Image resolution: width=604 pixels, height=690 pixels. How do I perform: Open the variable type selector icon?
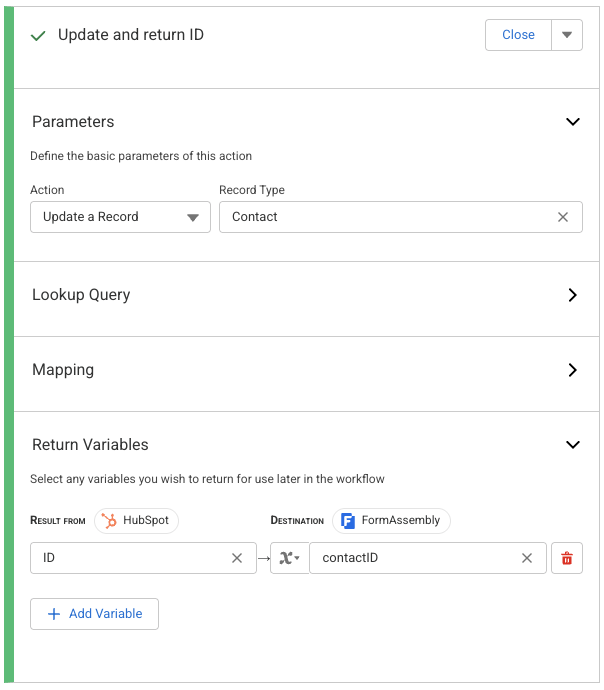(289, 558)
